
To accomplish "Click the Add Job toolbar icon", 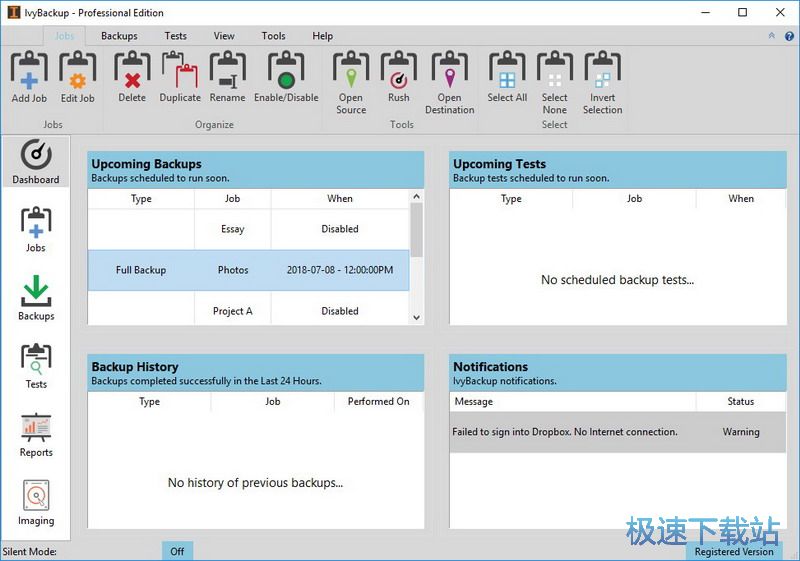I will [x=29, y=77].
